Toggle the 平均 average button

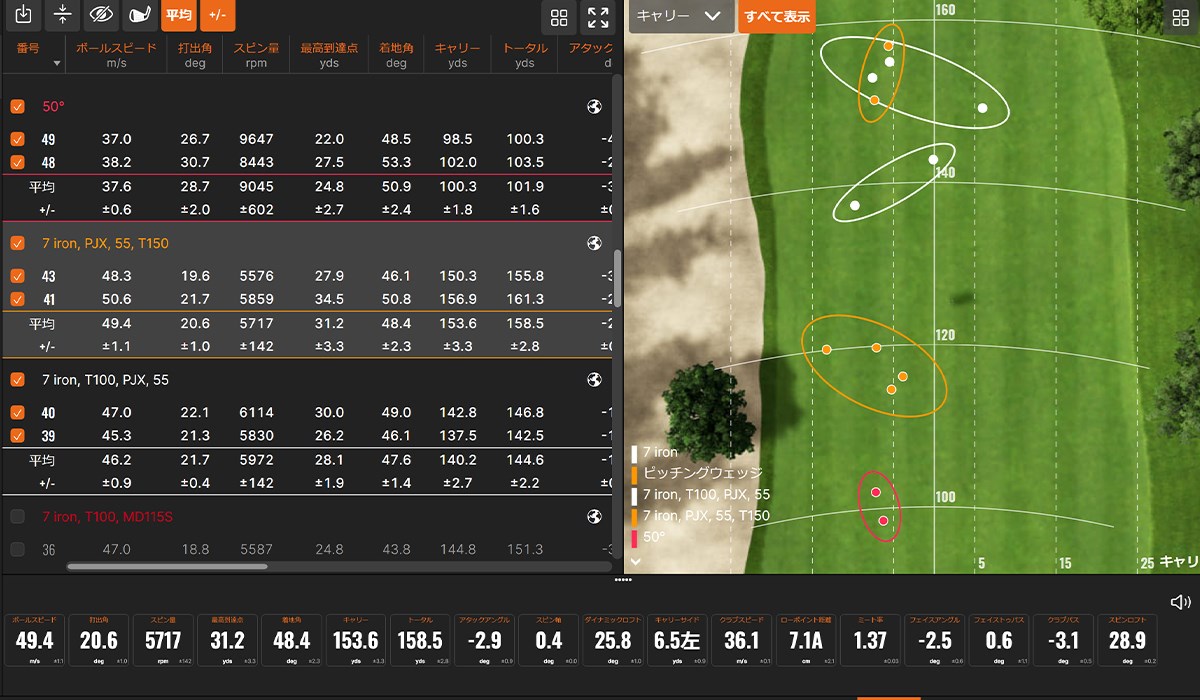tap(178, 15)
